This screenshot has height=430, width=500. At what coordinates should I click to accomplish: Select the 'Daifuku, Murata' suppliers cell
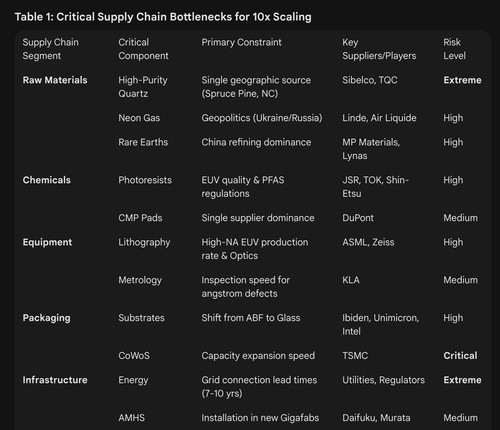point(376,418)
